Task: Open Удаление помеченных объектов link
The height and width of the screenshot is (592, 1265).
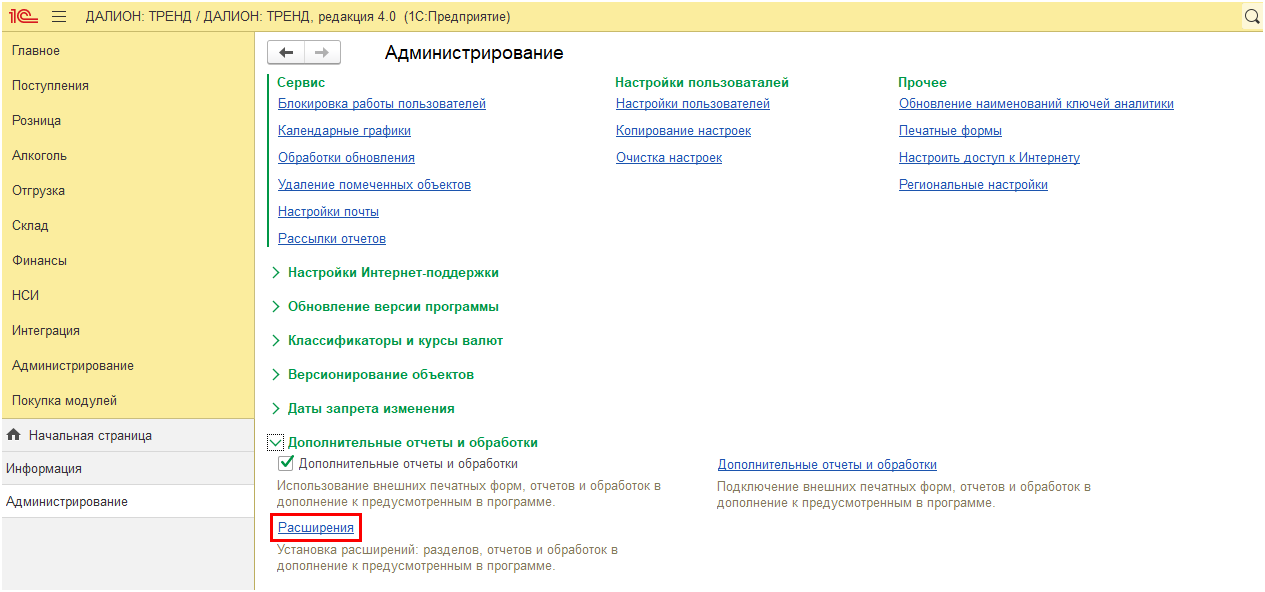Action: pos(374,185)
